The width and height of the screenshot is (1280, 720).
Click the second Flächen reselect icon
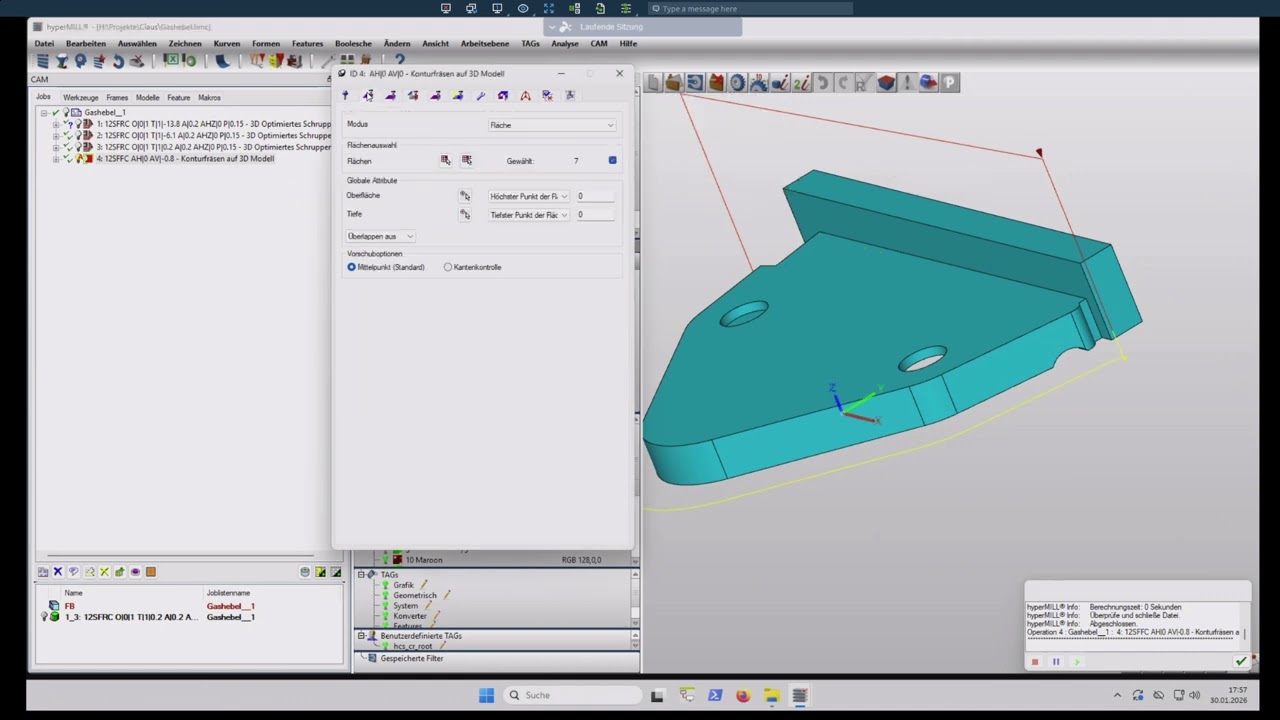[466, 160]
